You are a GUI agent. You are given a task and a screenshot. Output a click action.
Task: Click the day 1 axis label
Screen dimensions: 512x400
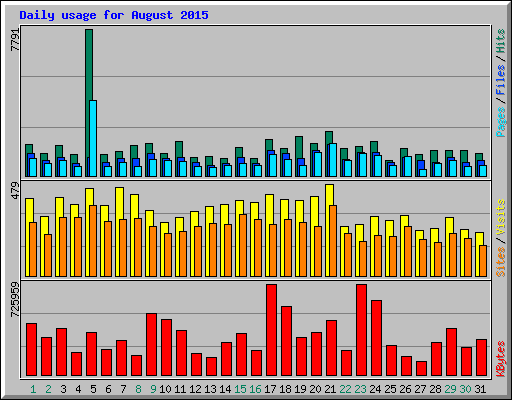(x=33, y=389)
